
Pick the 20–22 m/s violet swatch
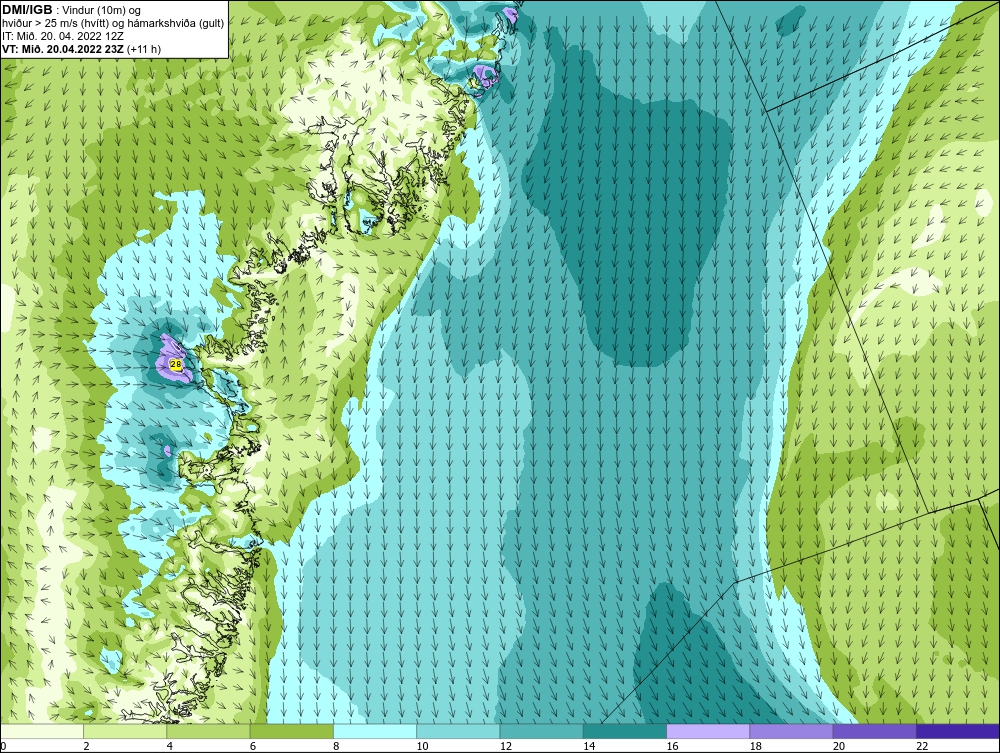point(874,731)
